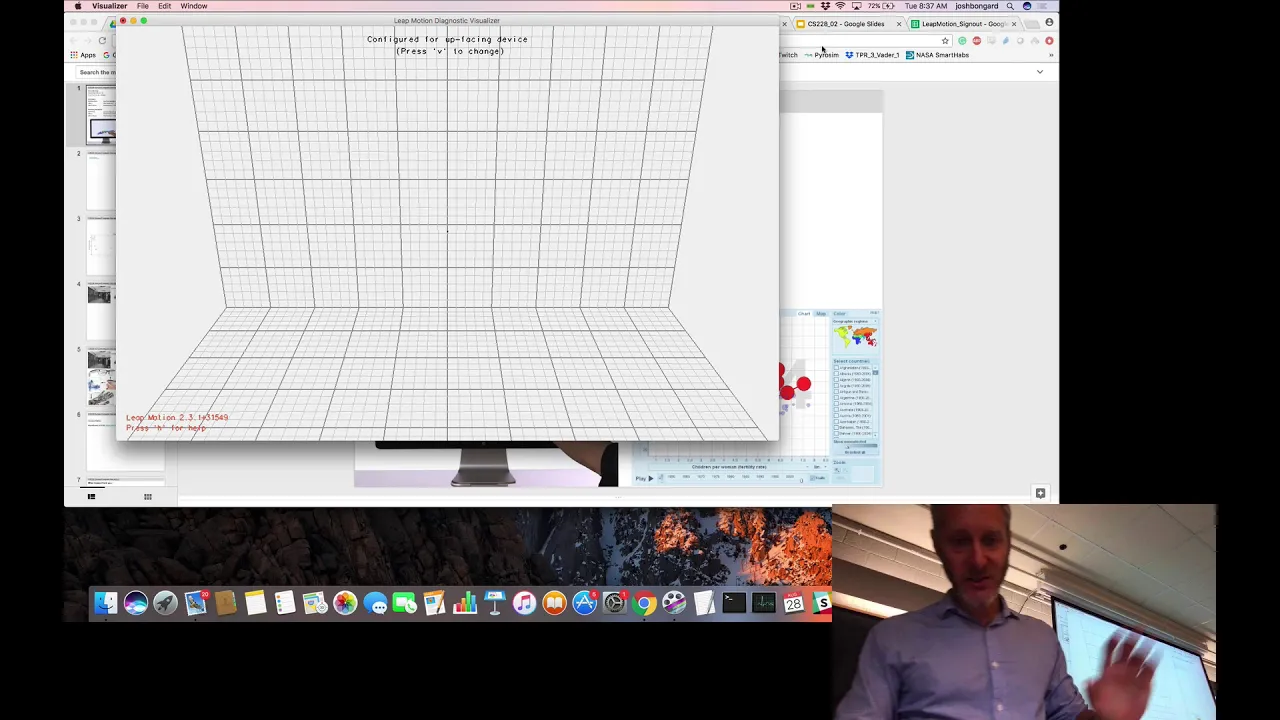Open the Mail stamp icon with badge

[x=196, y=603]
